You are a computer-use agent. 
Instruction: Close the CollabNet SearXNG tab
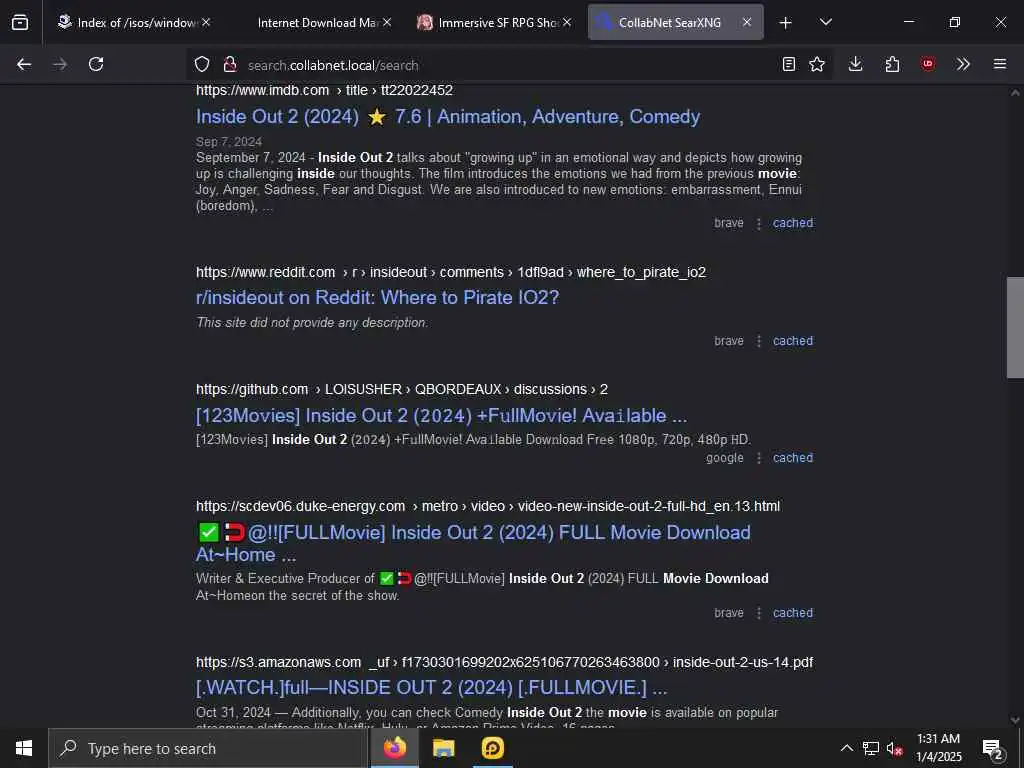[x=747, y=22]
